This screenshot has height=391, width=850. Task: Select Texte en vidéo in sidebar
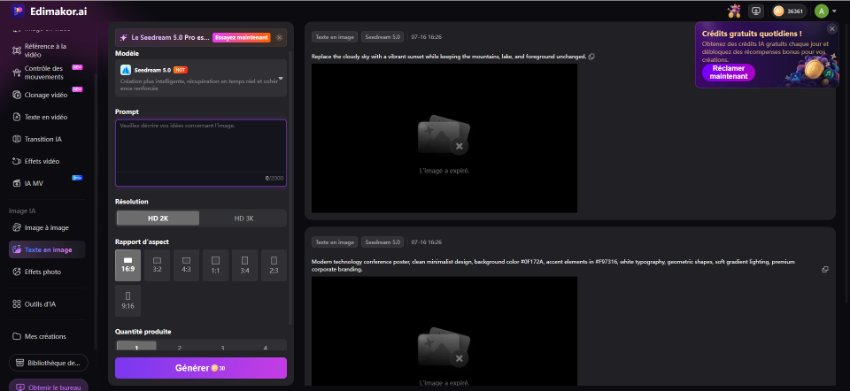46,117
